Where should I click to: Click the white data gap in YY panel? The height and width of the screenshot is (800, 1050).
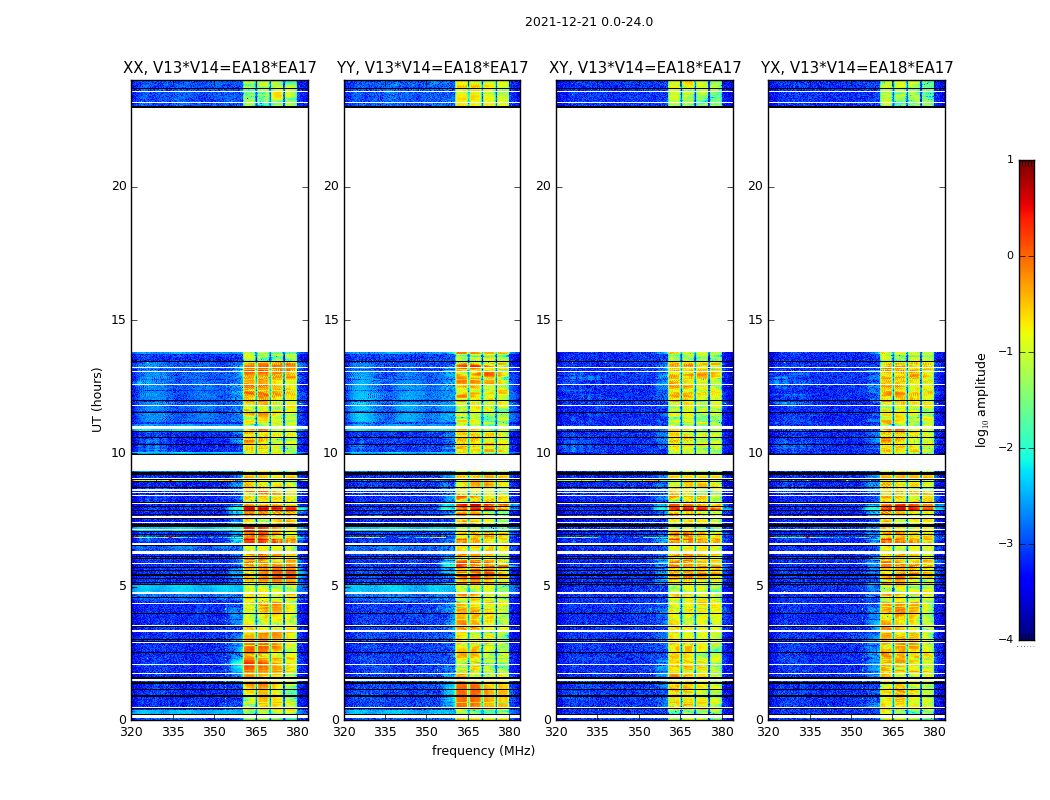(x=433, y=230)
